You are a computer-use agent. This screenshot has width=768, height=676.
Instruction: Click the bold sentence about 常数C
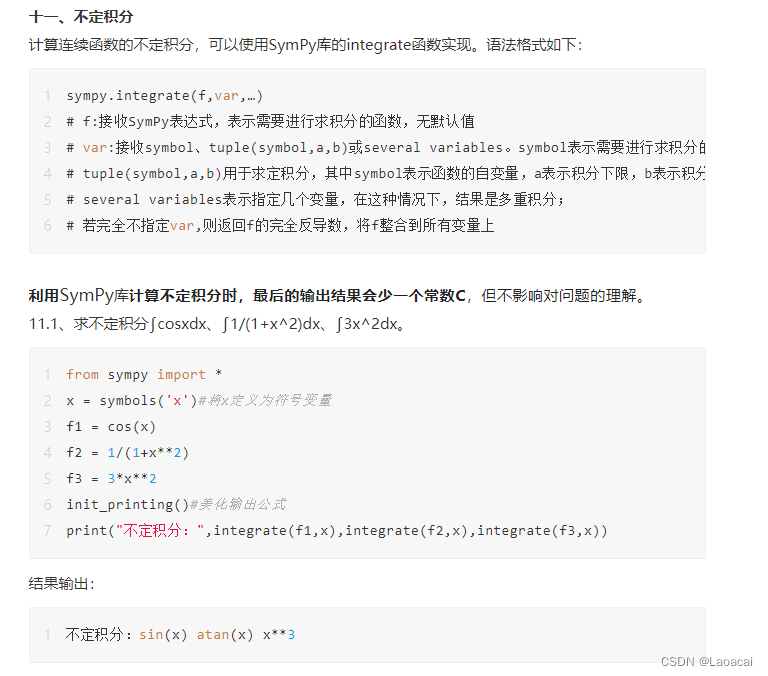247,295
